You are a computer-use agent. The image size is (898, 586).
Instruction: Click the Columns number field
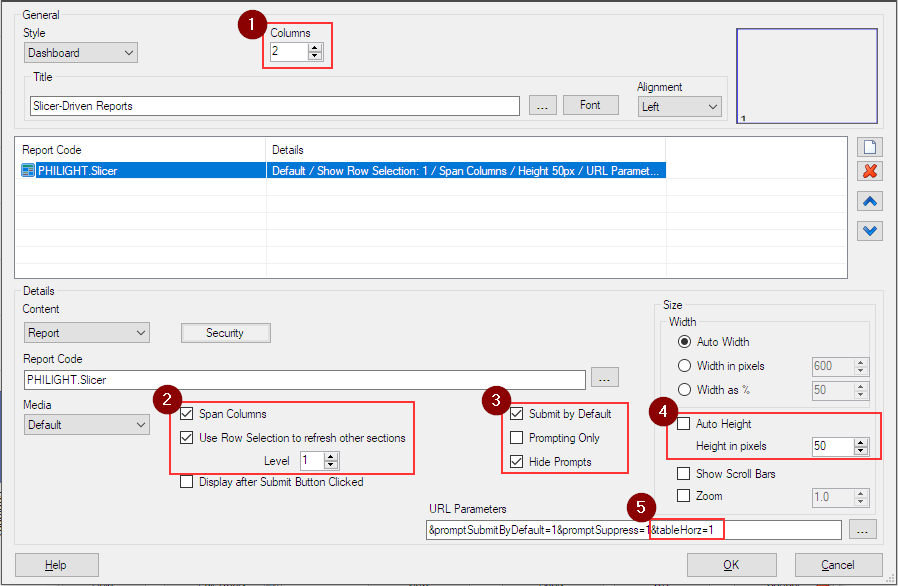(x=290, y=52)
